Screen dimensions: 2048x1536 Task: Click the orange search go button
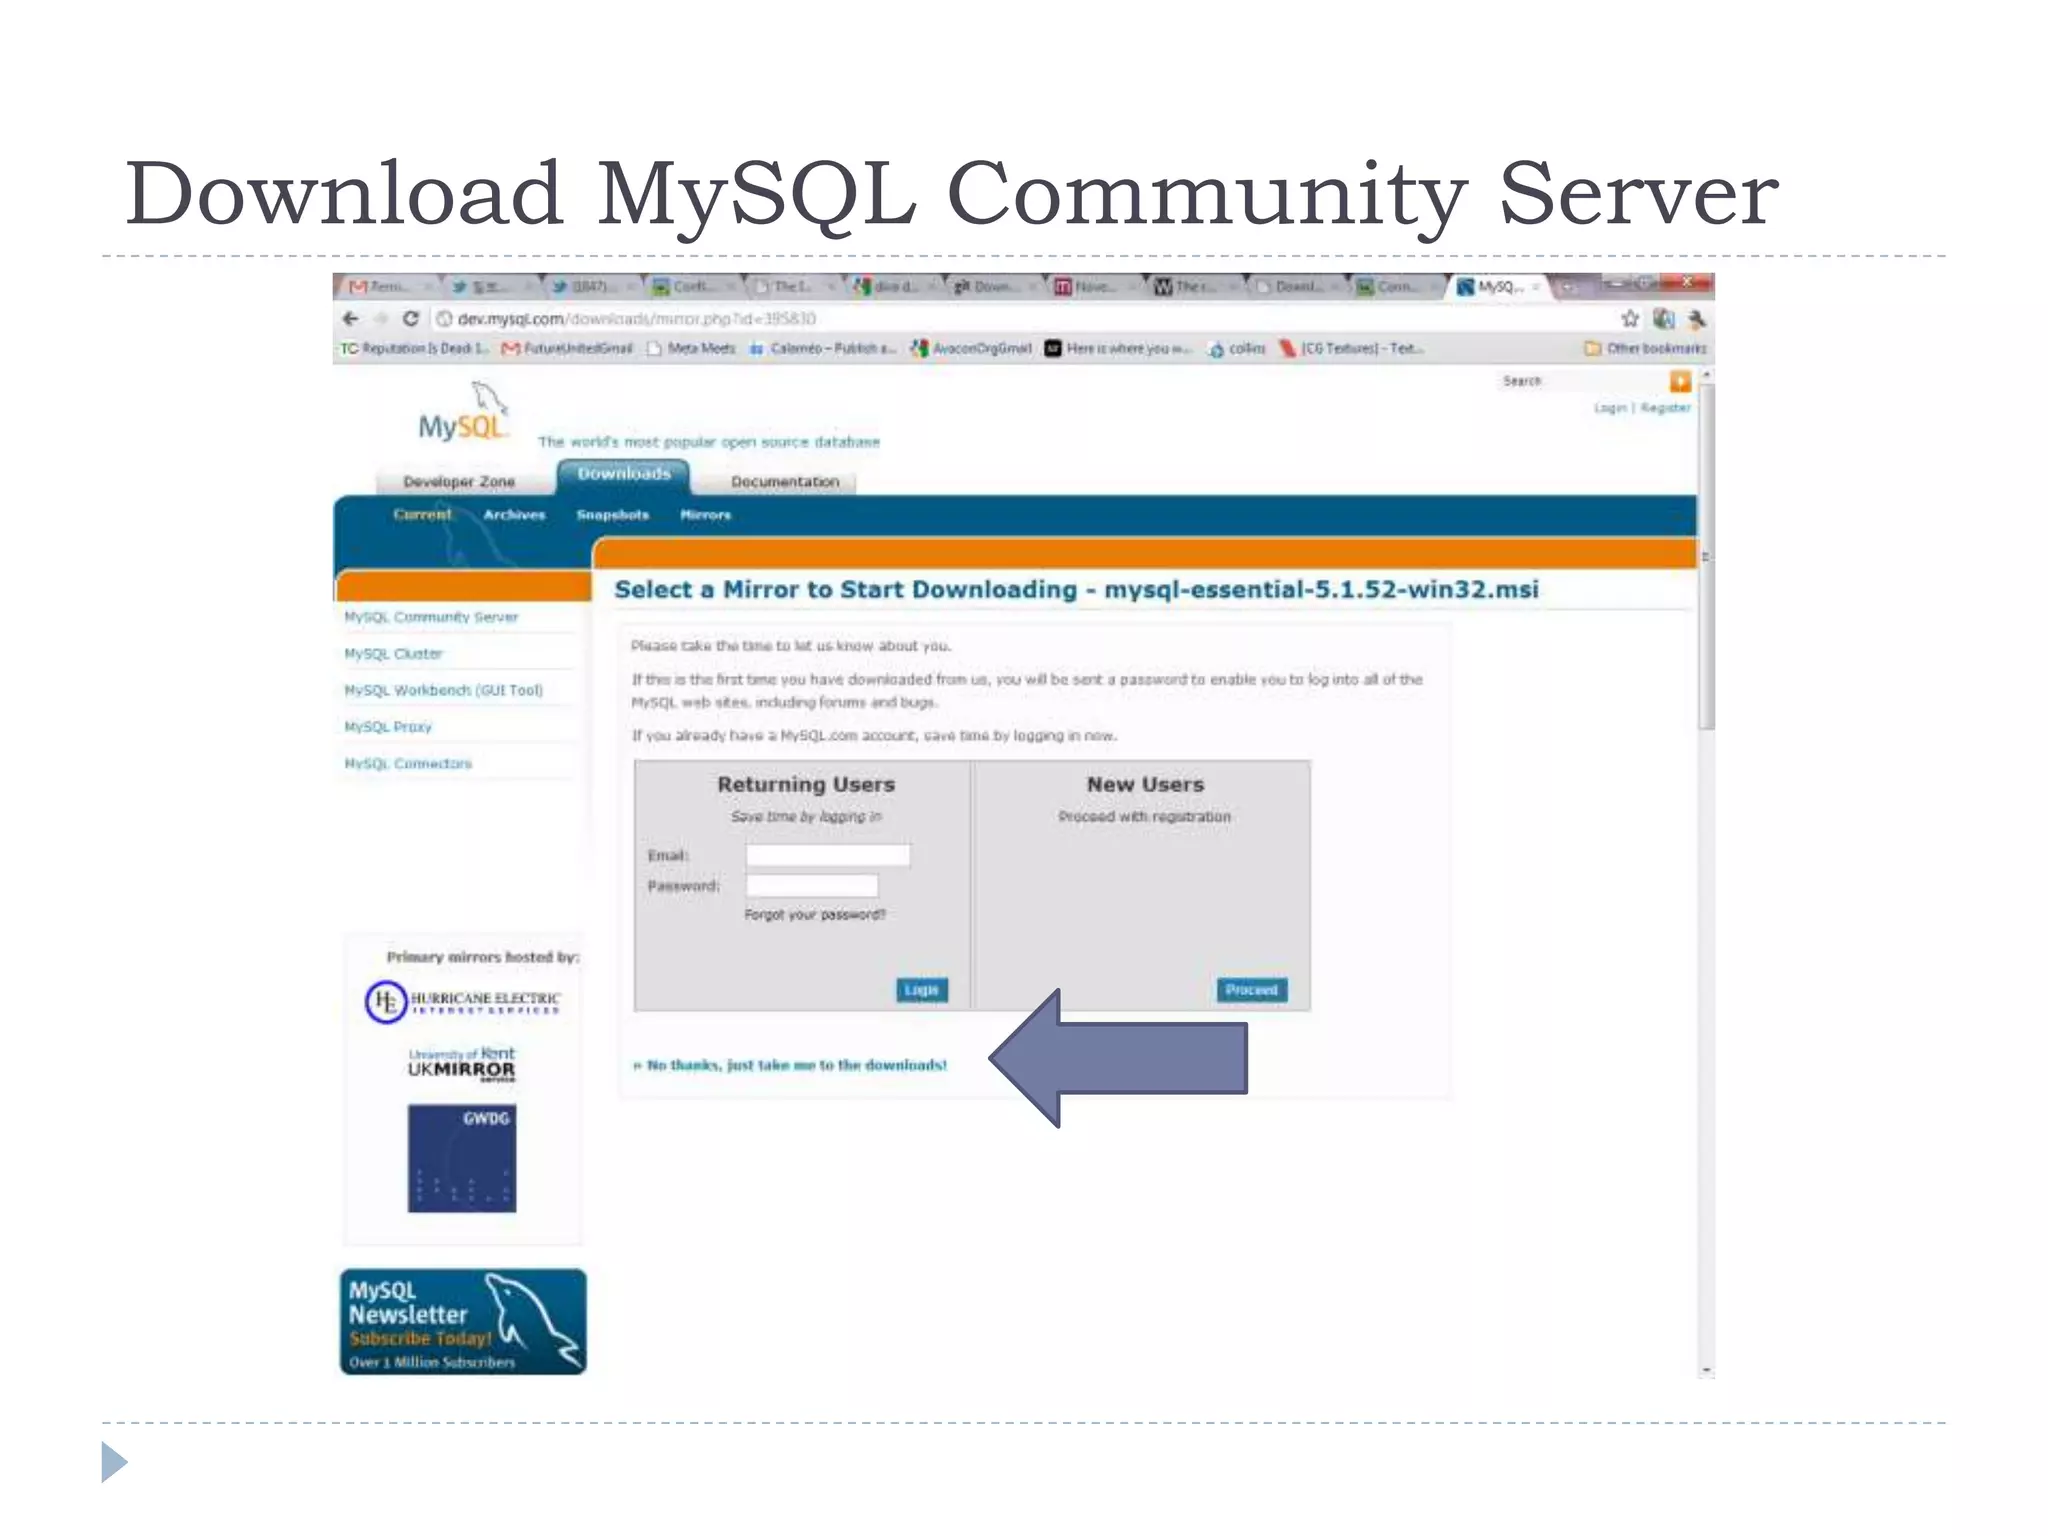(x=1680, y=381)
